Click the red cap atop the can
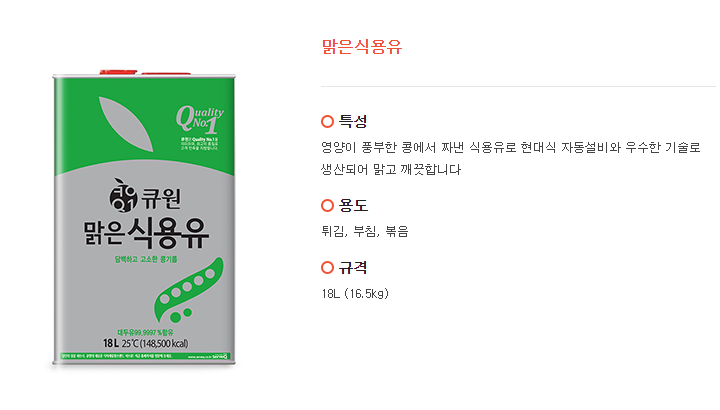Screen dimensions: 720x410 tap(118, 72)
